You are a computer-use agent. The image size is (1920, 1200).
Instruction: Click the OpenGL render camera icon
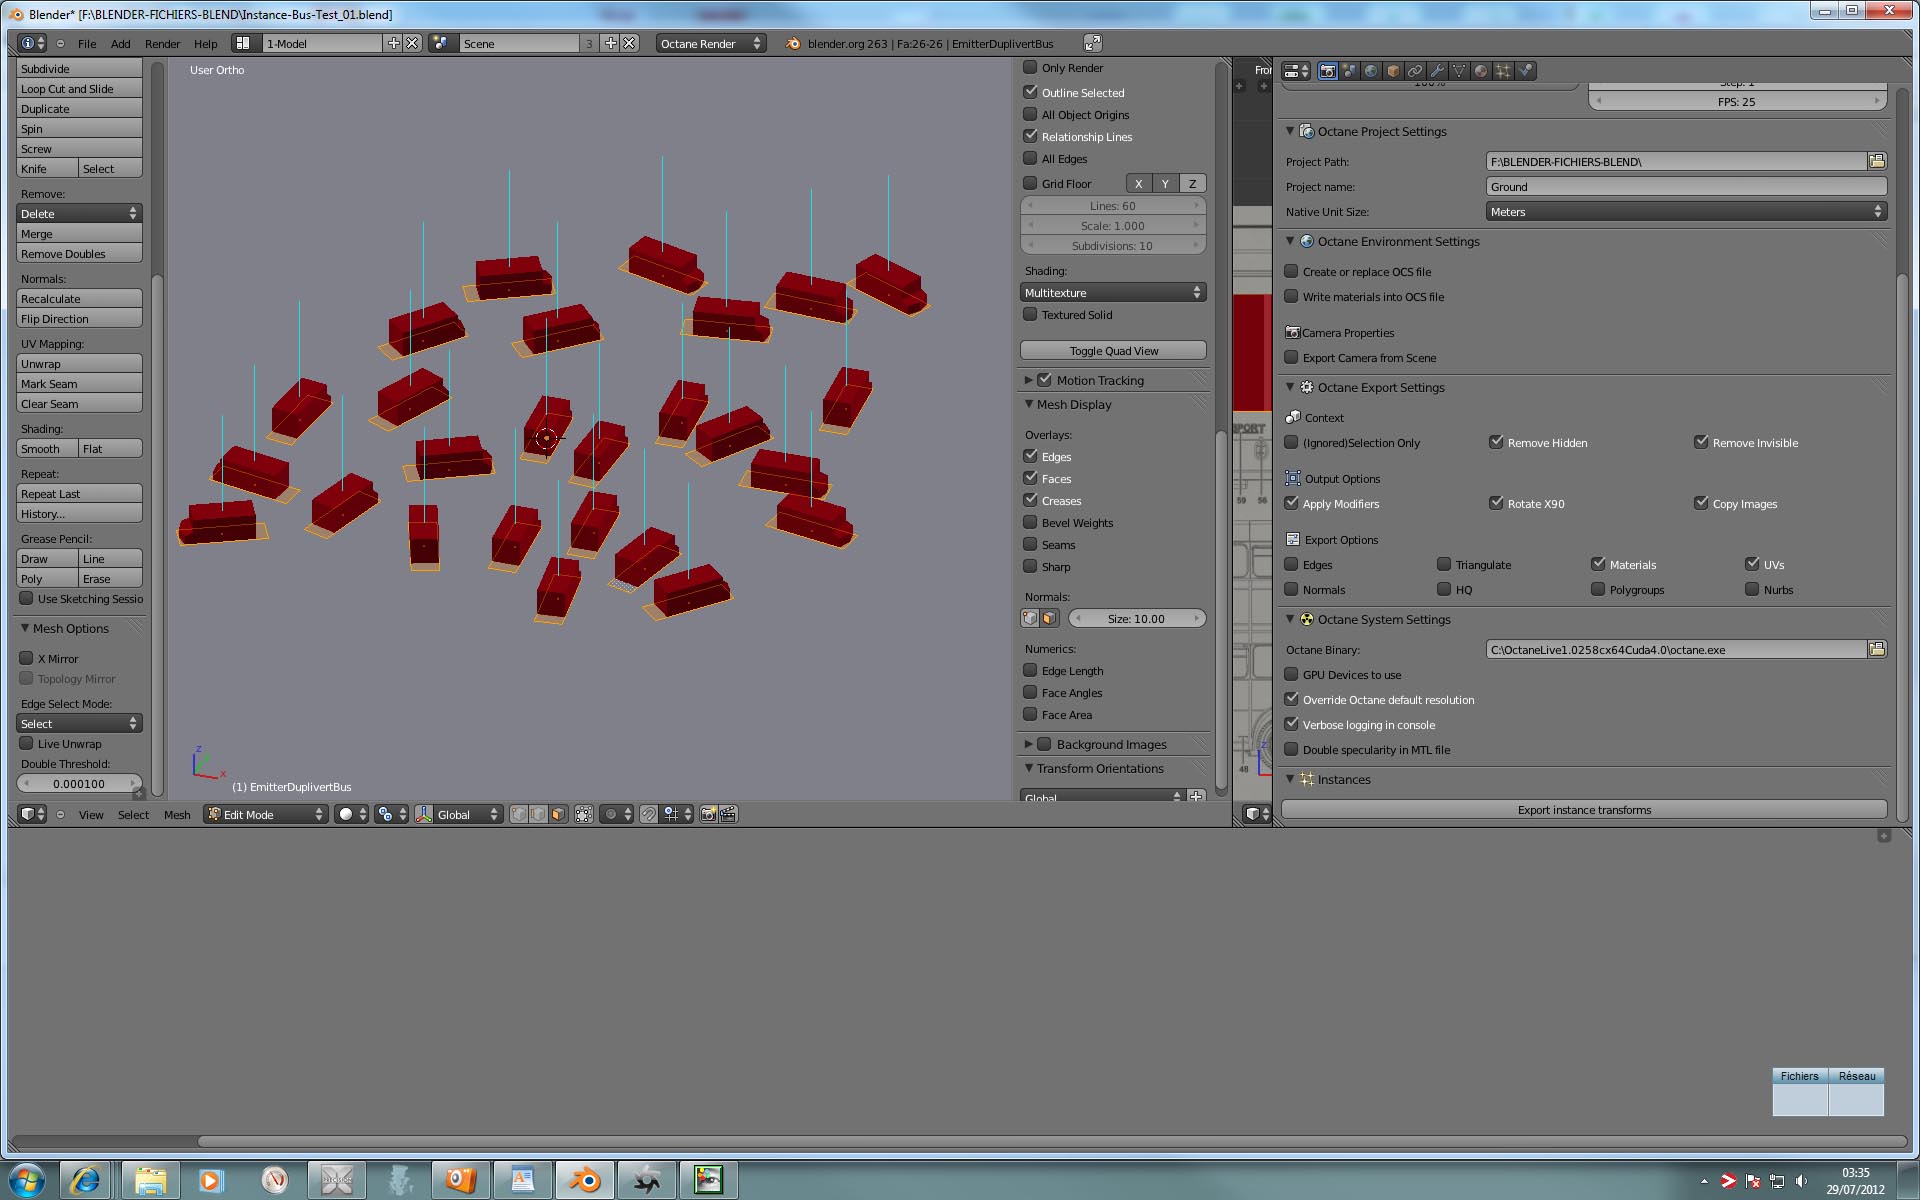(x=708, y=815)
